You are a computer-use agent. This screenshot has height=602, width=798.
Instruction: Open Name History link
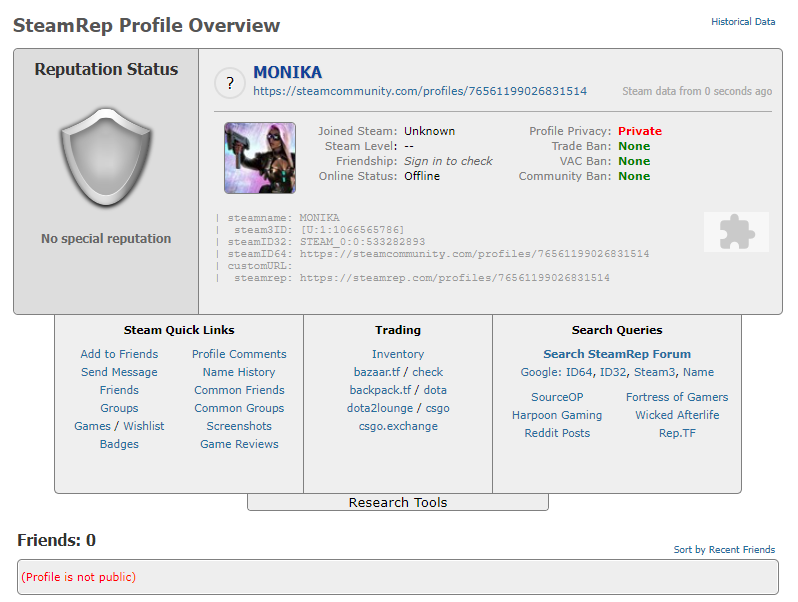tap(239, 372)
